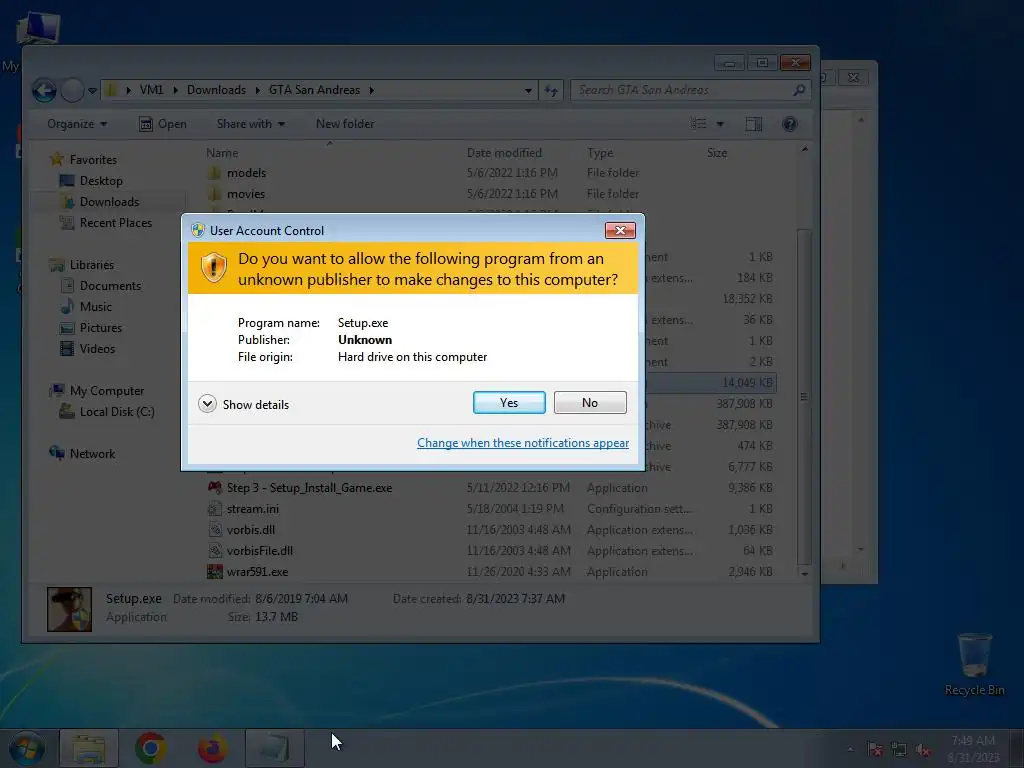Open the Share with menu

point(251,124)
